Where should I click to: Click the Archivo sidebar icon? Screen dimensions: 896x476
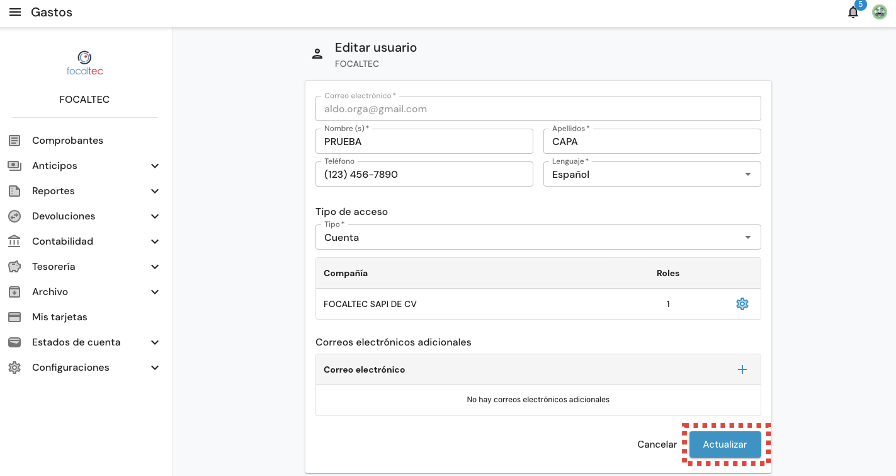click(x=14, y=291)
